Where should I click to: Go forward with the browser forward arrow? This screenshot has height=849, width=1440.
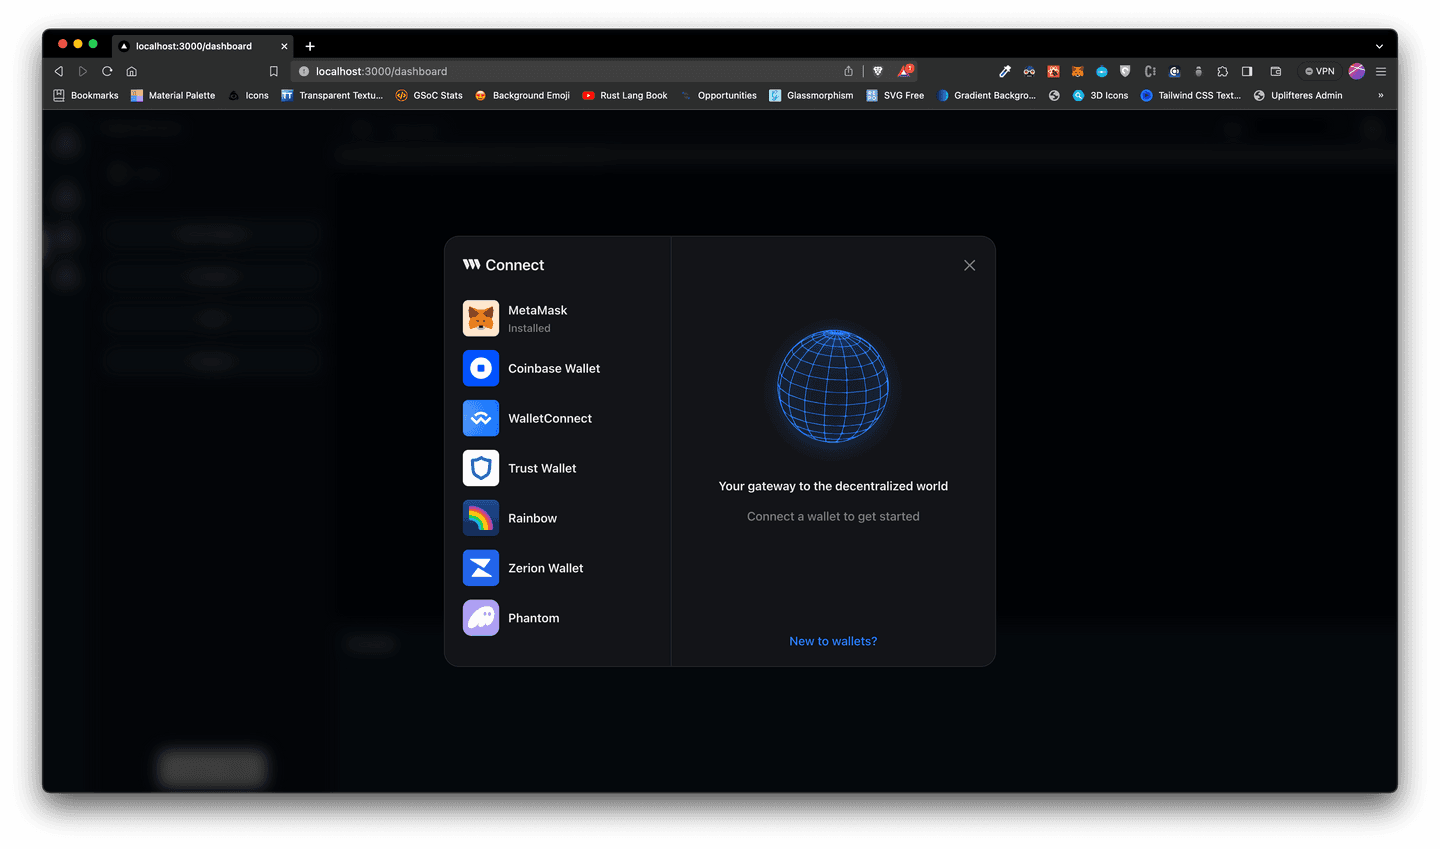(x=83, y=71)
